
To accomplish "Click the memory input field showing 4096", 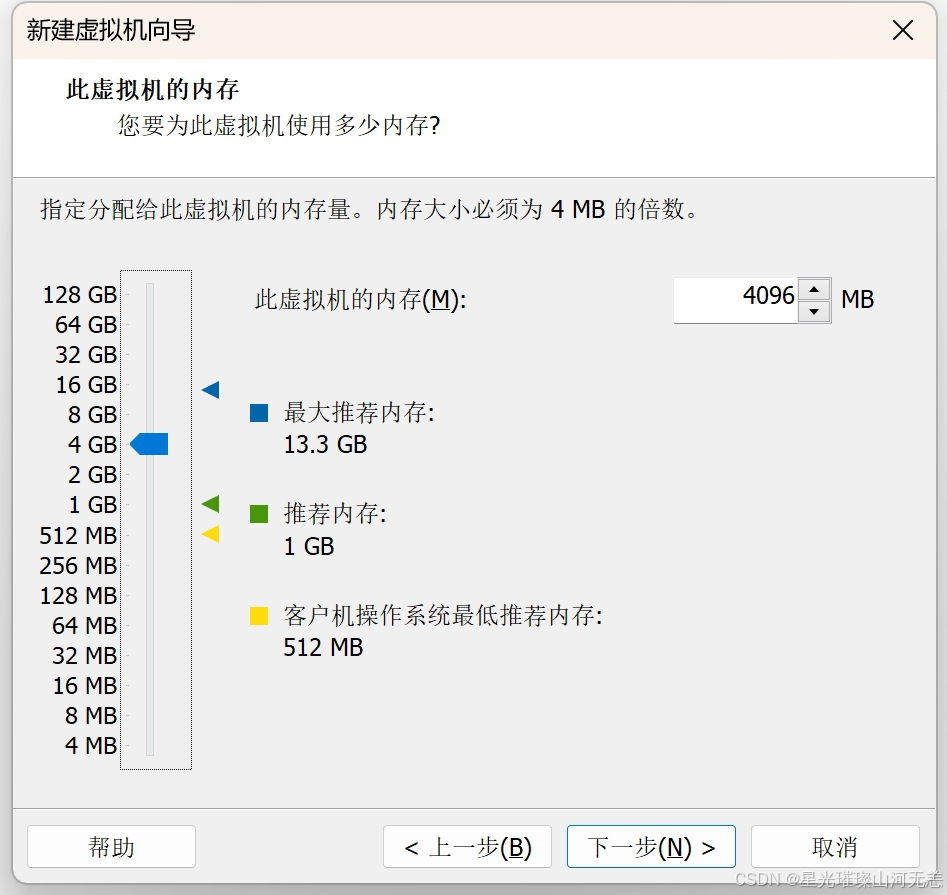I will coord(736,300).
